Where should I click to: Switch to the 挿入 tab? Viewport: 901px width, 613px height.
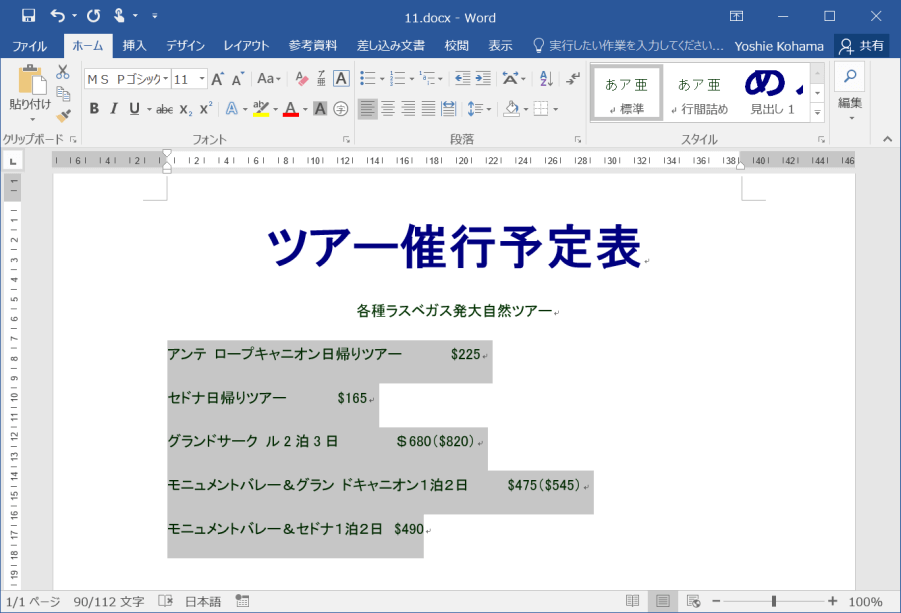pyautogui.click(x=134, y=46)
